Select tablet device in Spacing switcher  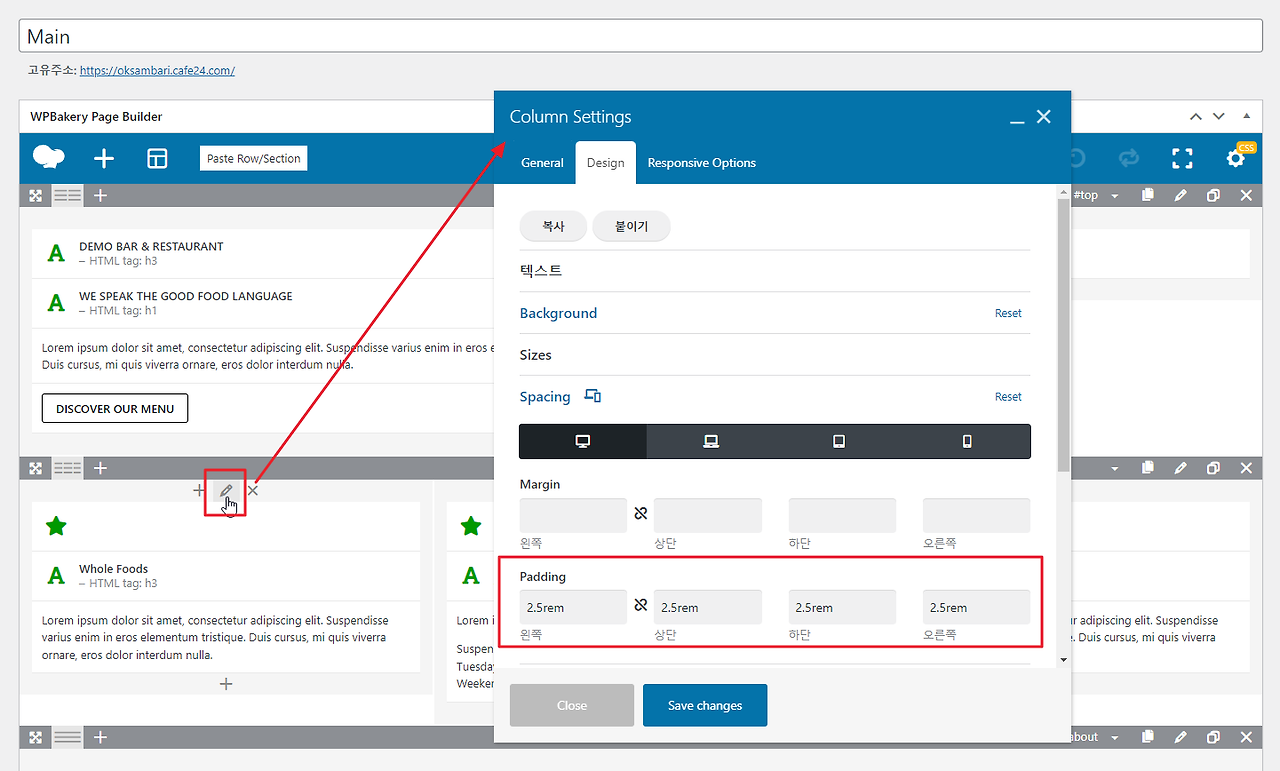click(839, 441)
